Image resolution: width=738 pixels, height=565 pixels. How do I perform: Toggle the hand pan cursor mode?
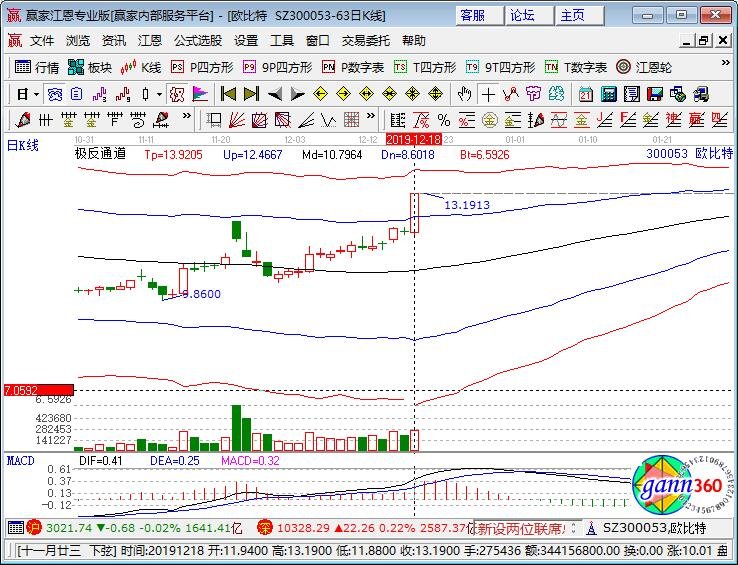tap(464, 94)
